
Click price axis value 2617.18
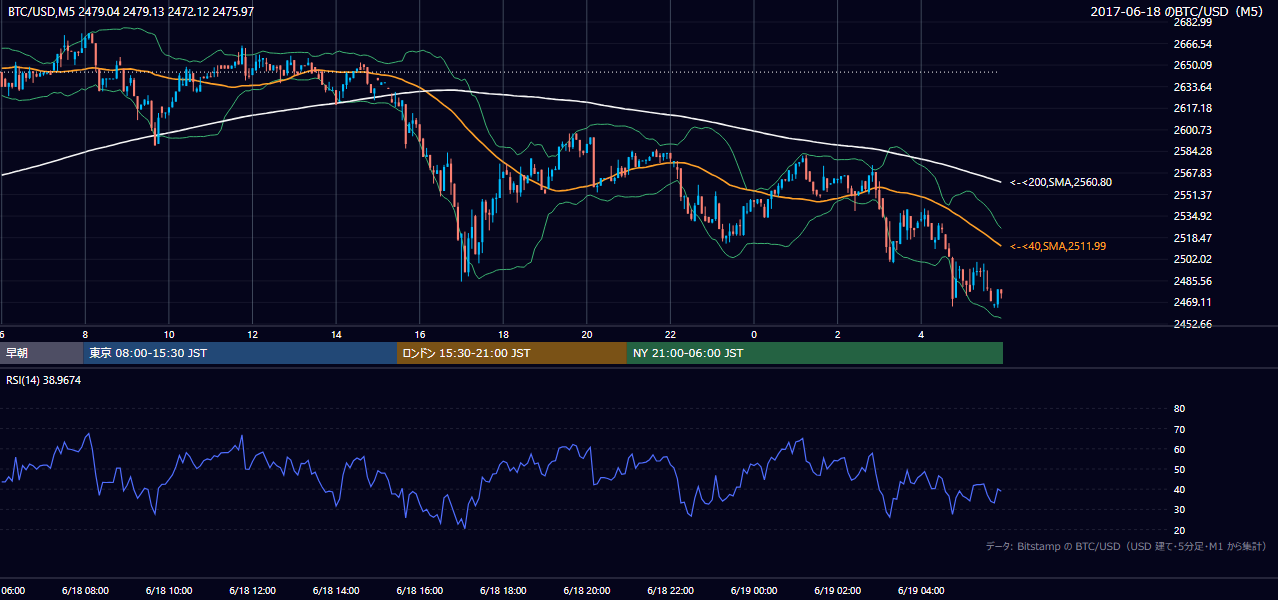(1193, 108)
